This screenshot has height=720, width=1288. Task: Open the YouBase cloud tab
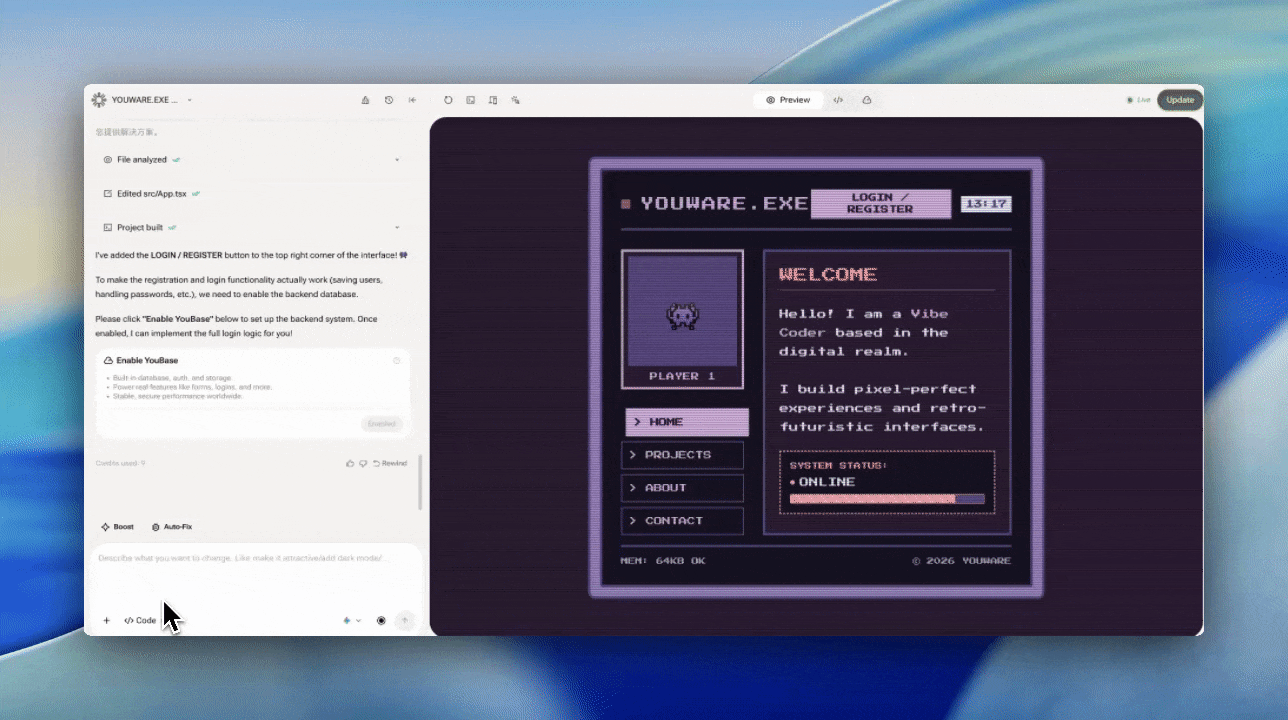click(867, 100)
